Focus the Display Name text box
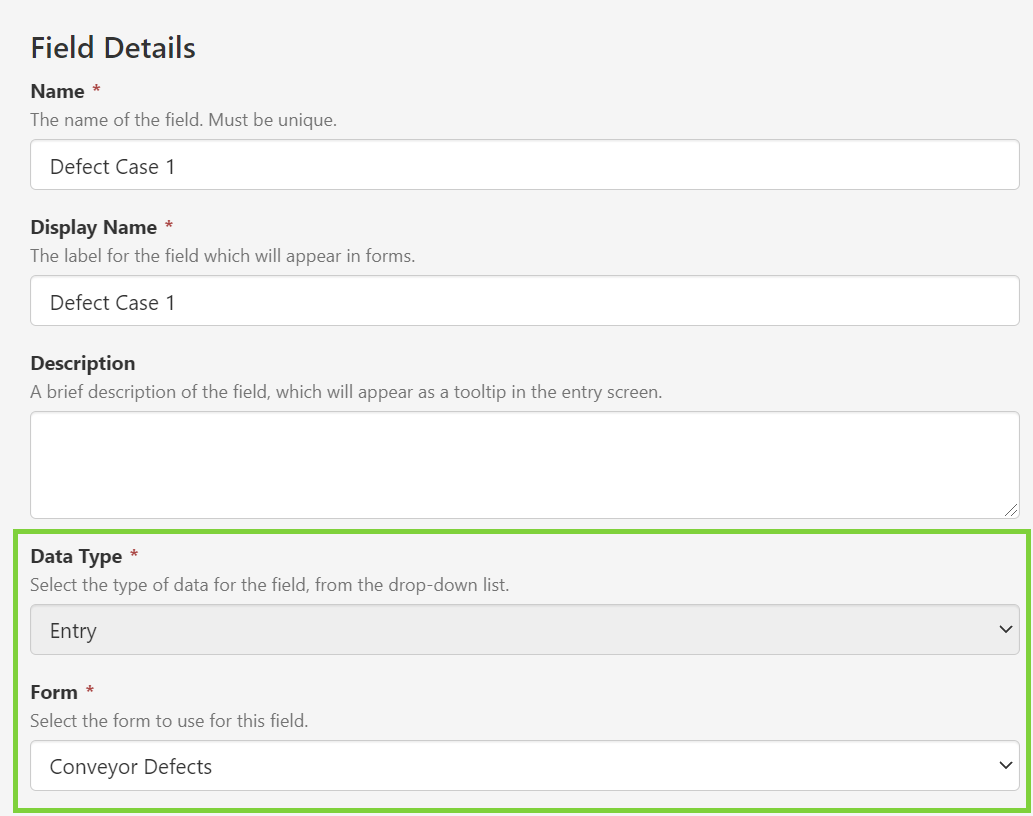Viewport: 1033px width, 816px height. tap(524, 301)
